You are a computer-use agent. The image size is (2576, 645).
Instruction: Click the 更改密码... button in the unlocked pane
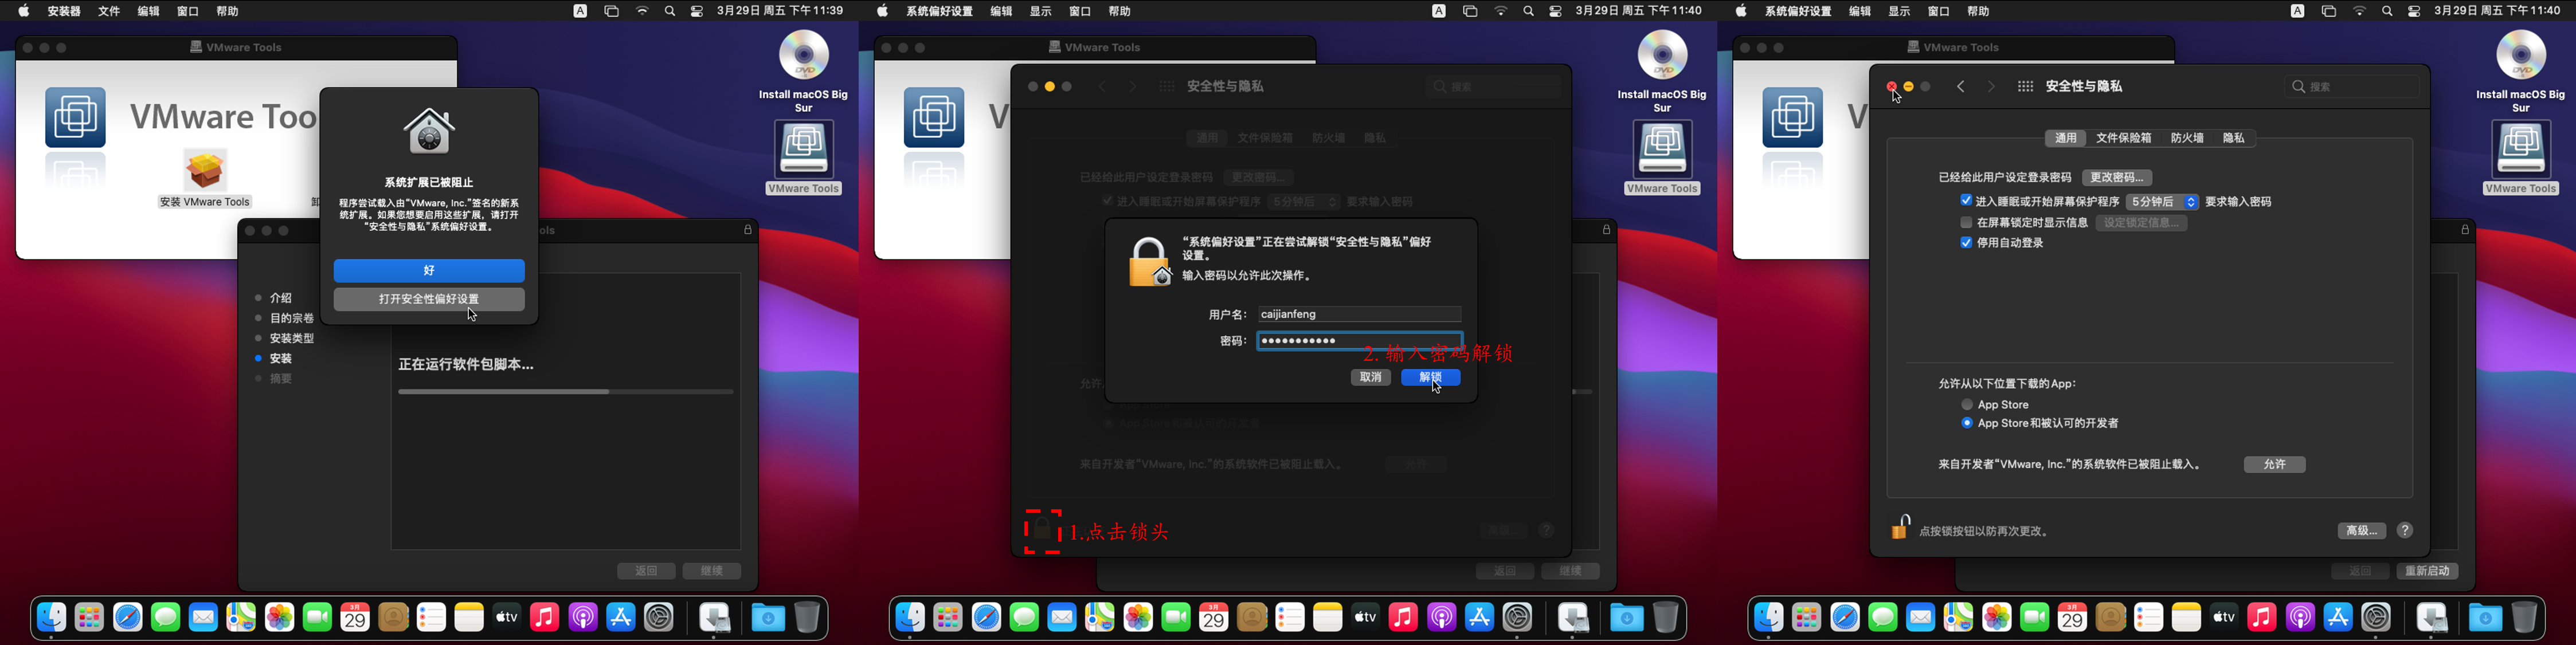(2117, 177)
